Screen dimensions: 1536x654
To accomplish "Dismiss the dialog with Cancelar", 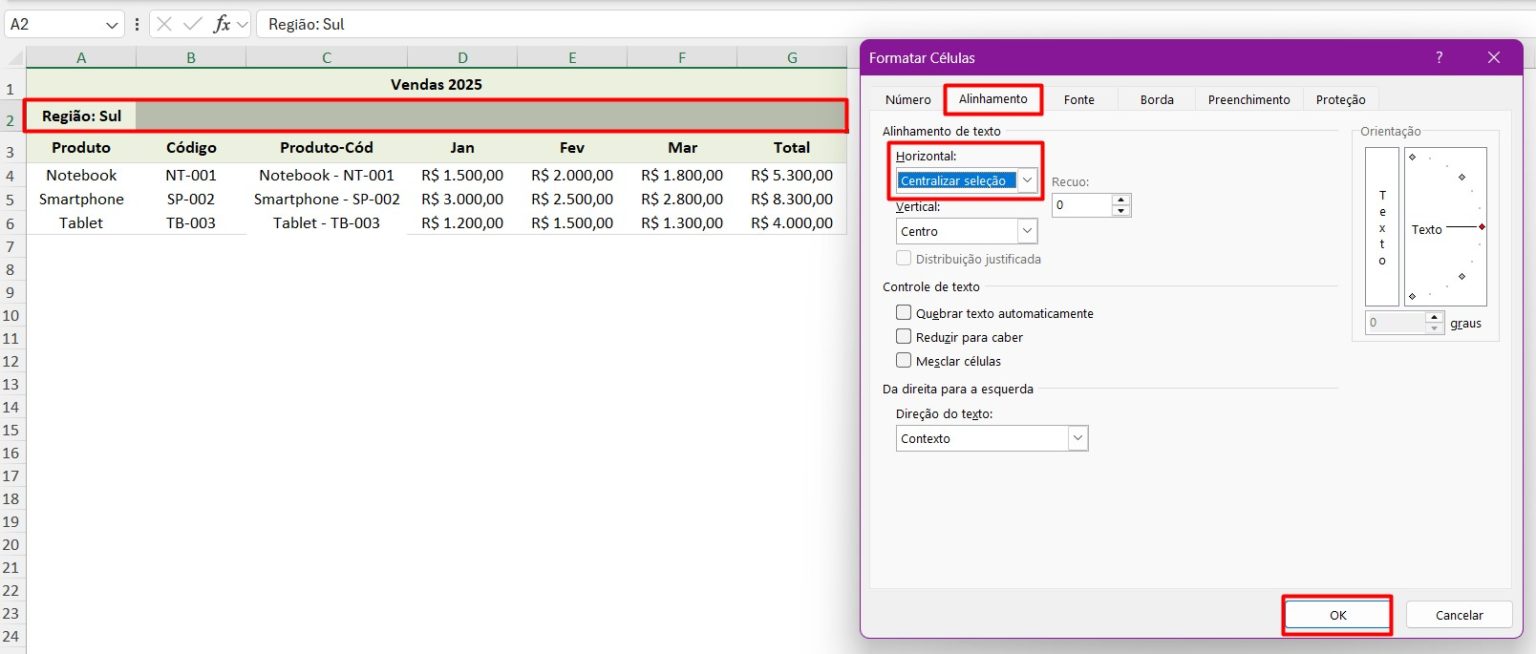I will (1459, 614).
